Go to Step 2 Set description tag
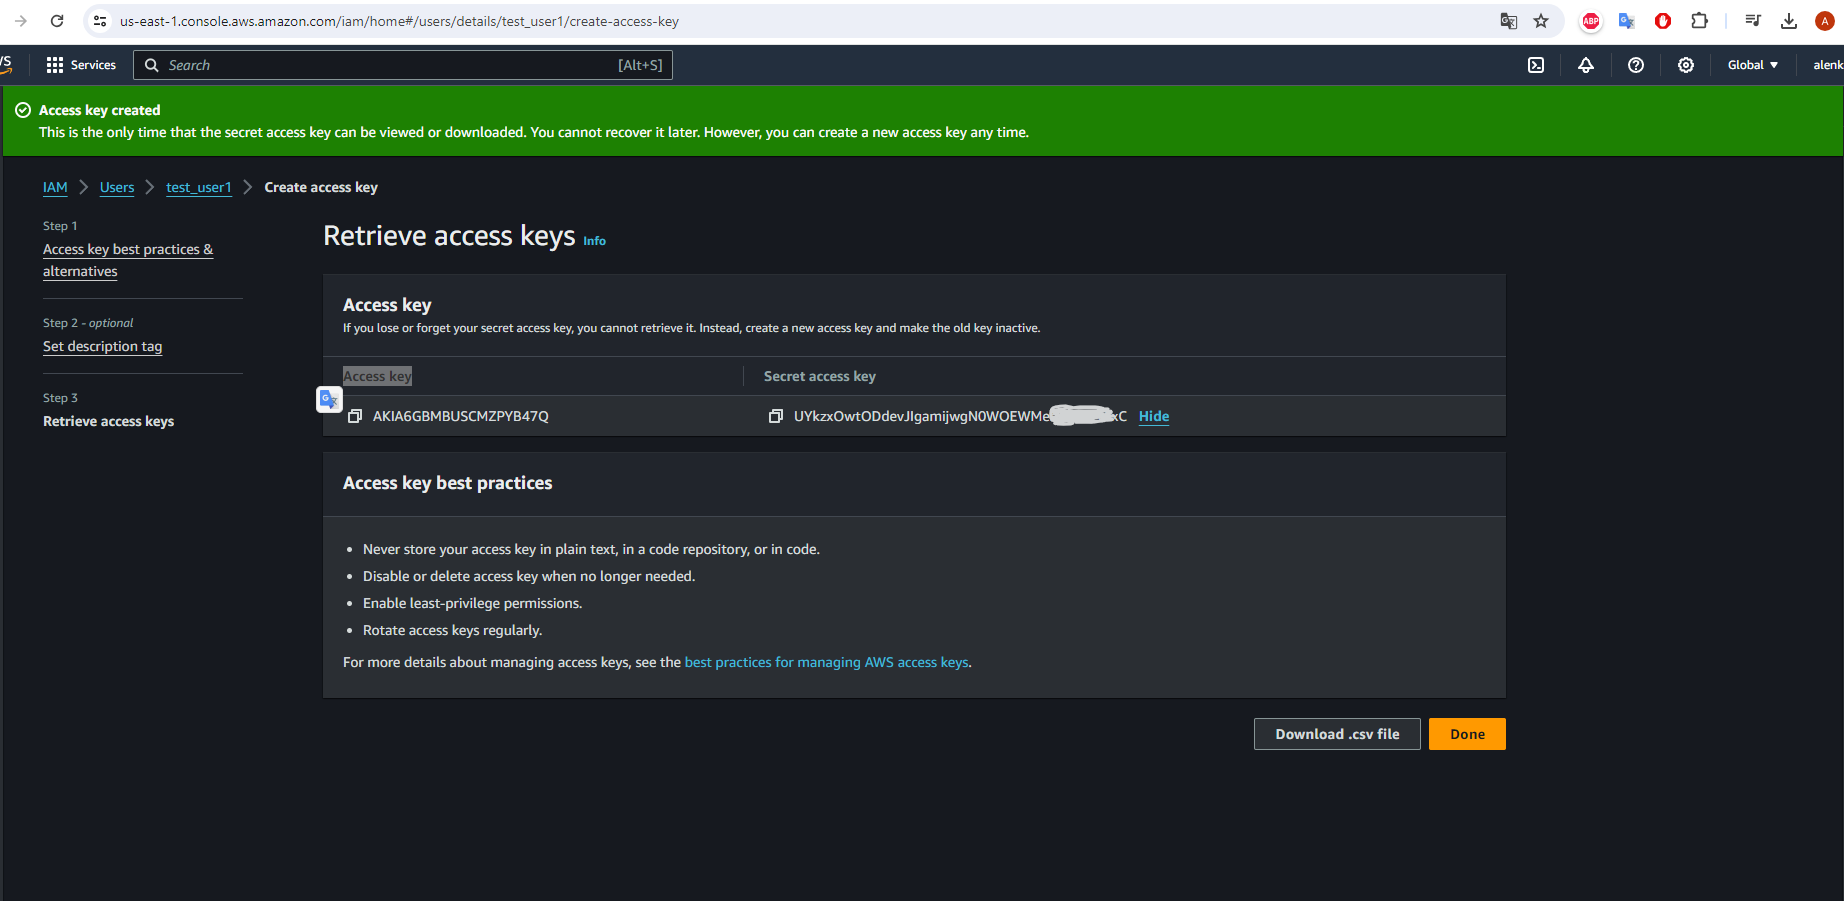The image size is (1844, 901). coord(102,346)
